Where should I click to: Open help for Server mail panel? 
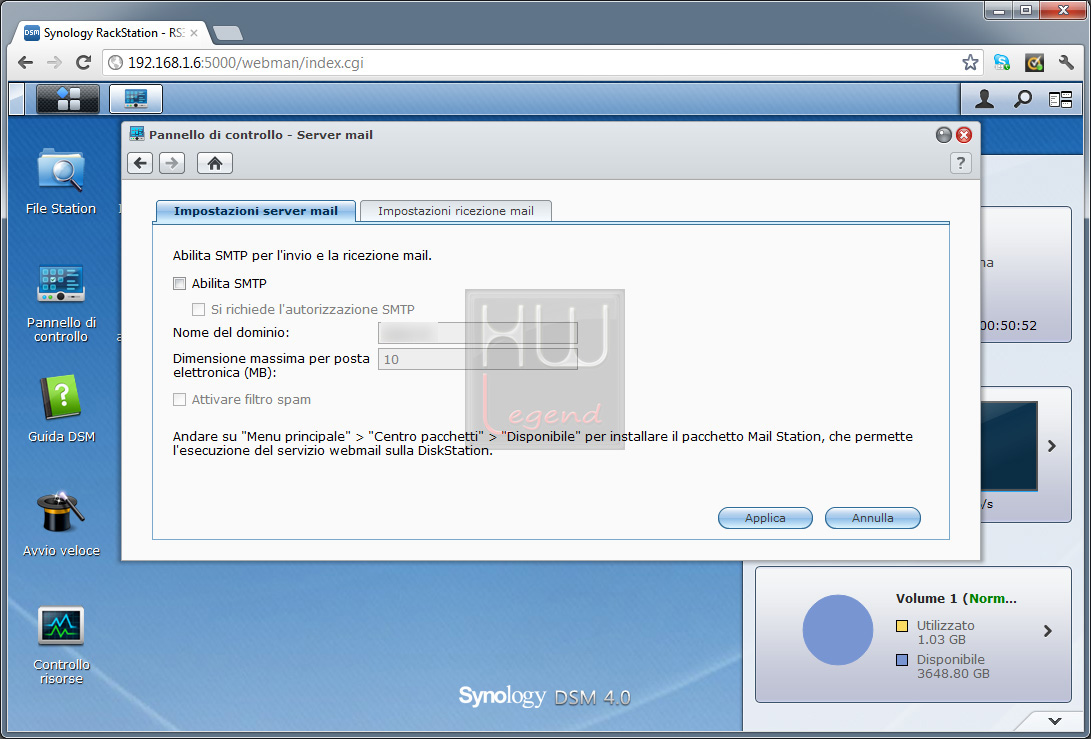960,164
